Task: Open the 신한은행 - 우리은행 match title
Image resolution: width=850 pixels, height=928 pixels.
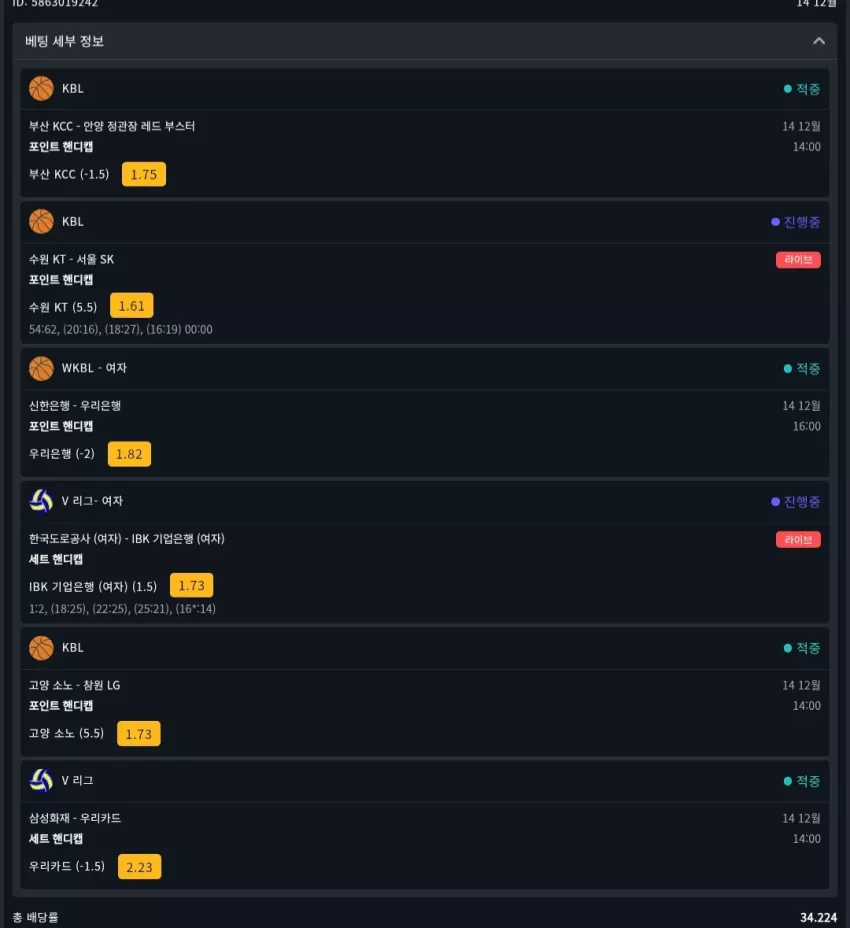Action: click(75, 405)
